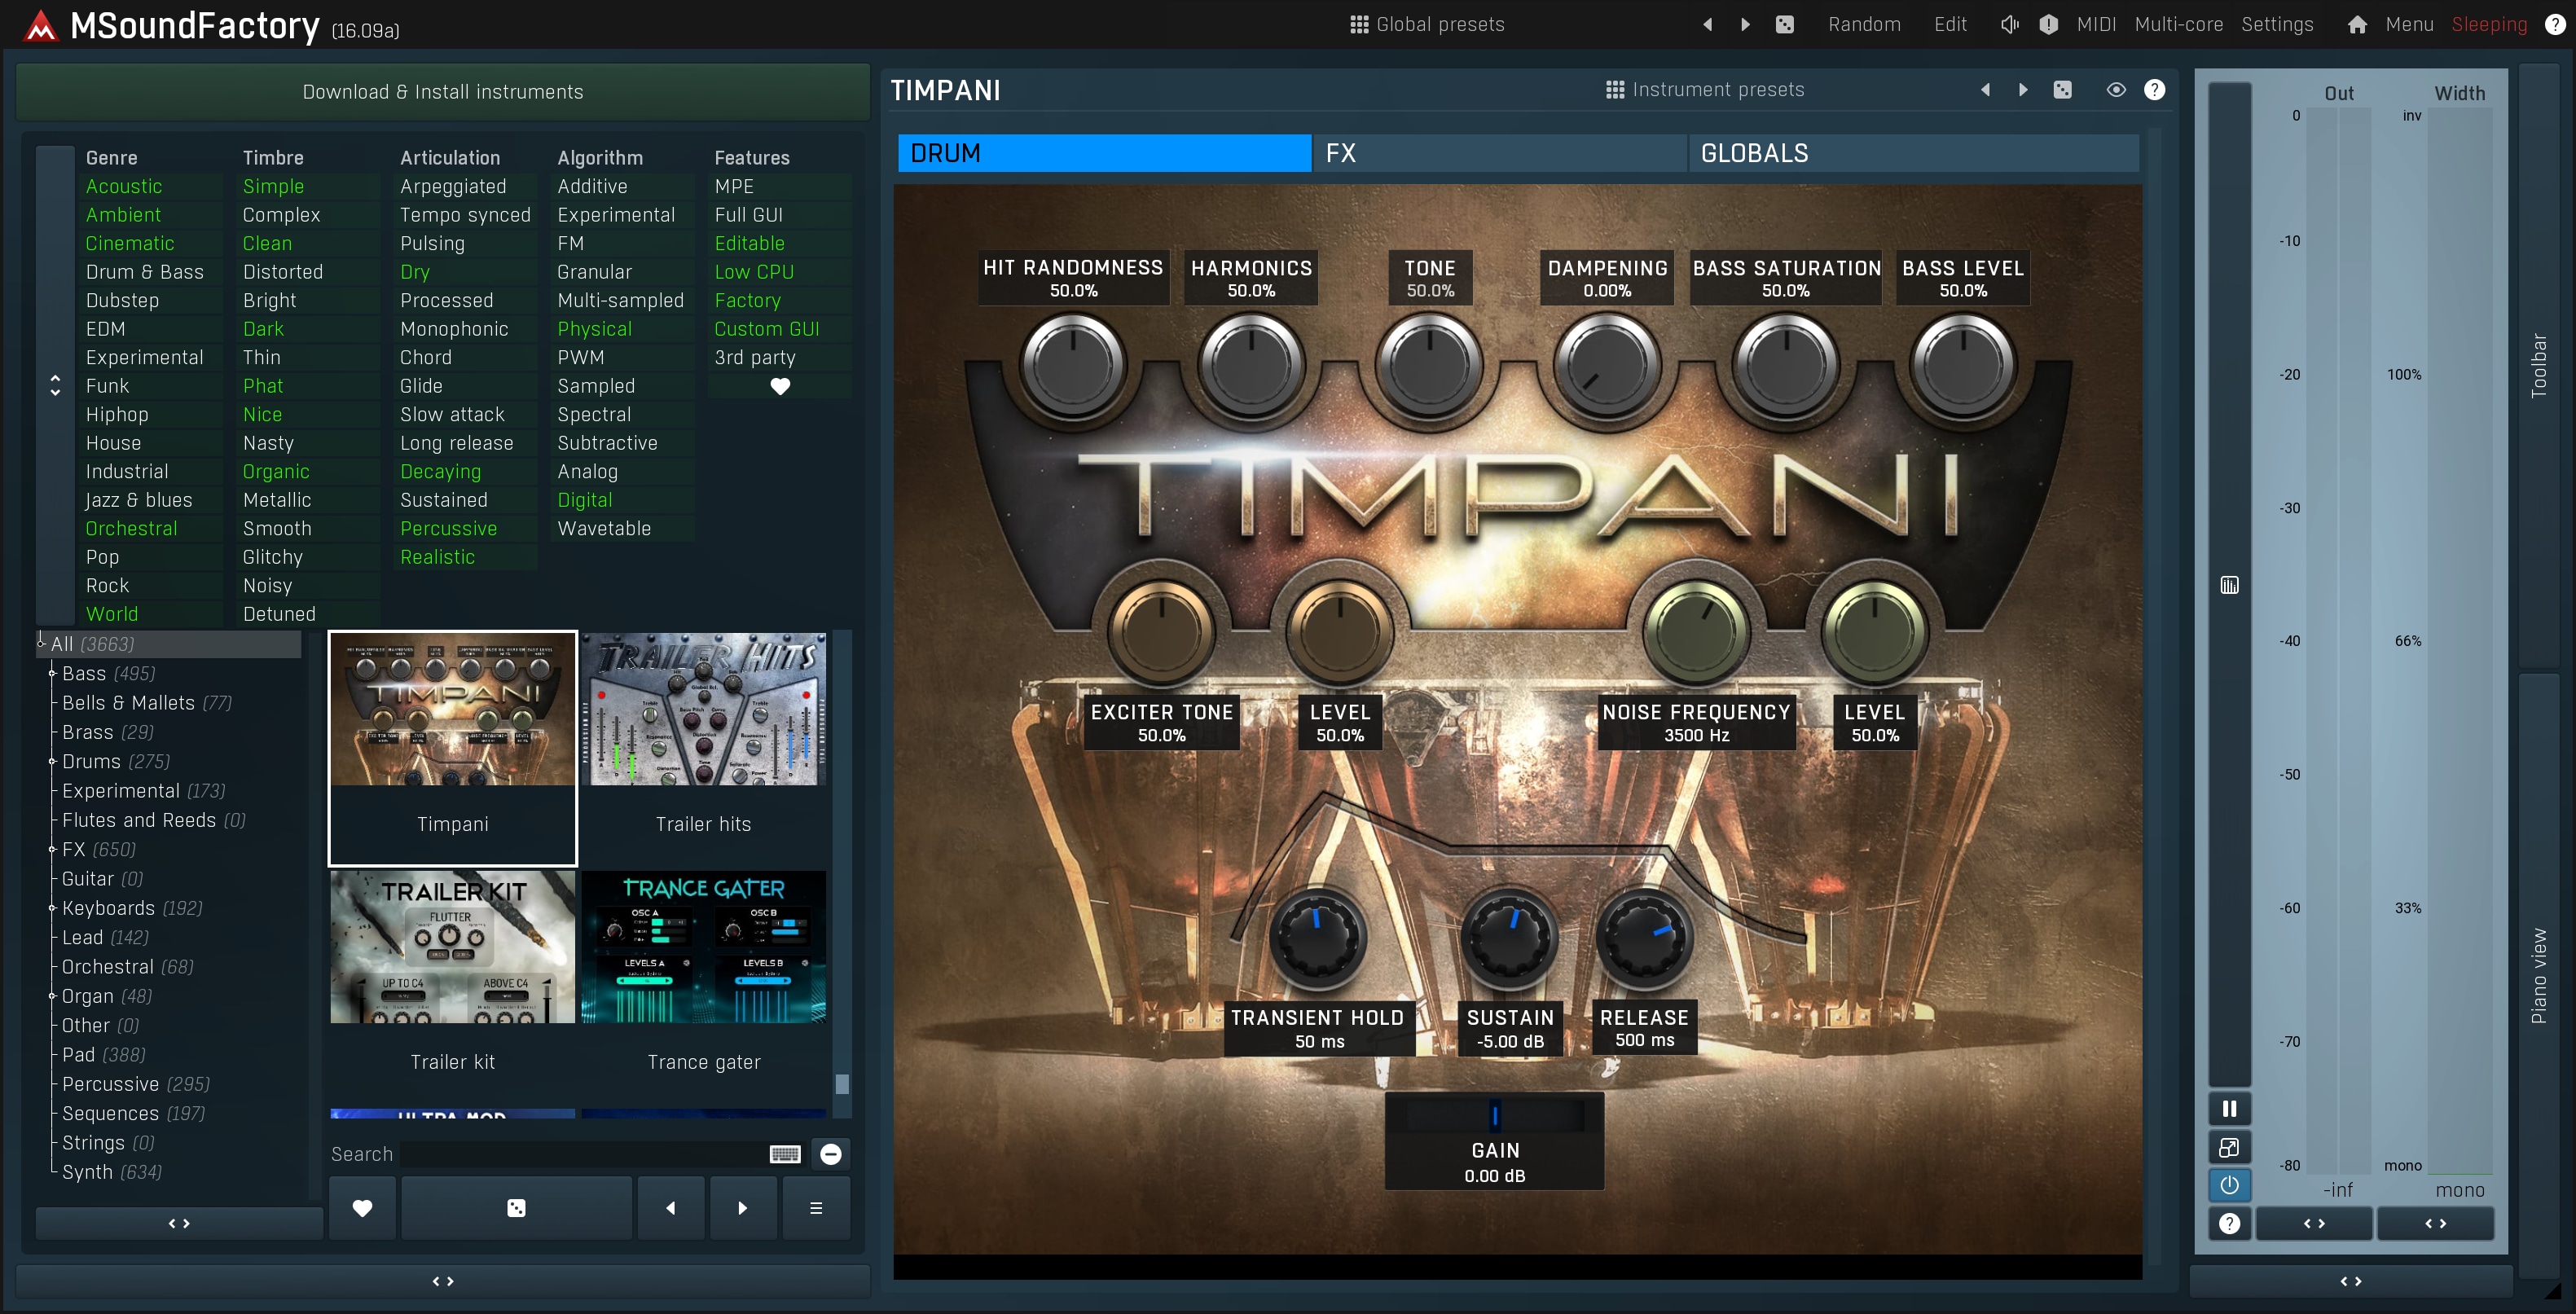Open the MIDI menu
2576x1314 pixels.
tap(2096, 24)
